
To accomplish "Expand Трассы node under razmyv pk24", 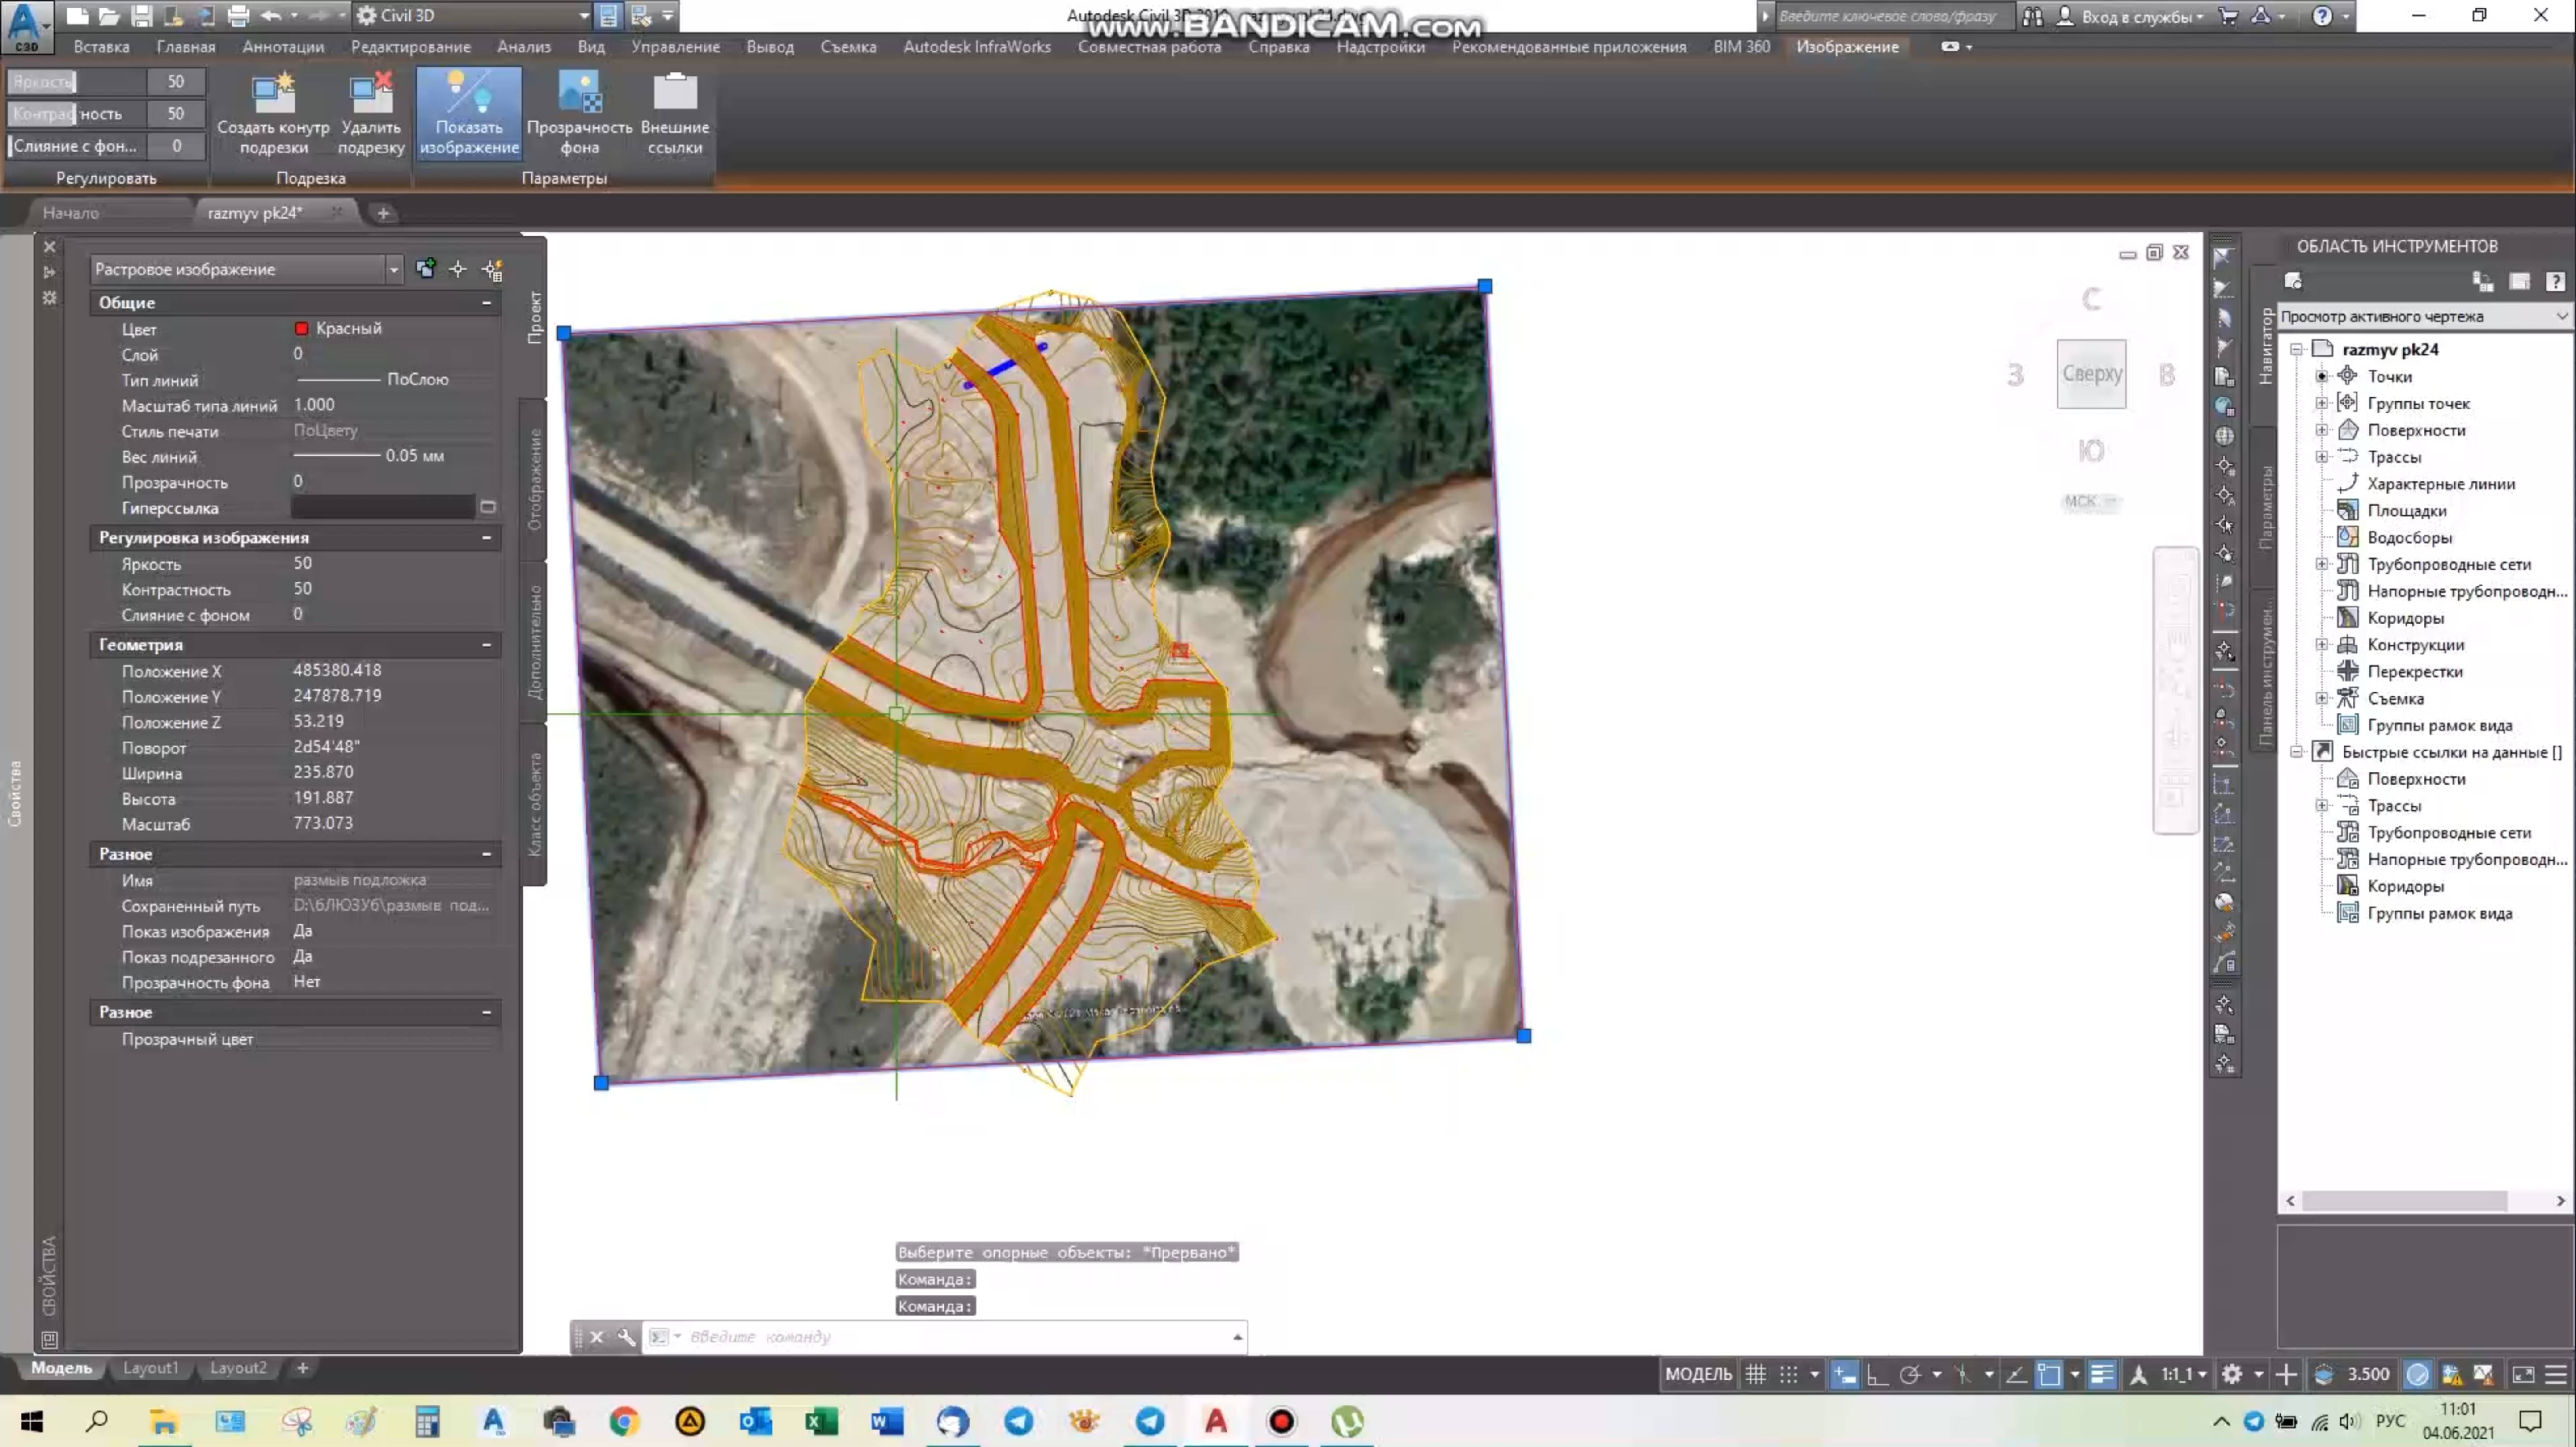I will pos(2323,457).
